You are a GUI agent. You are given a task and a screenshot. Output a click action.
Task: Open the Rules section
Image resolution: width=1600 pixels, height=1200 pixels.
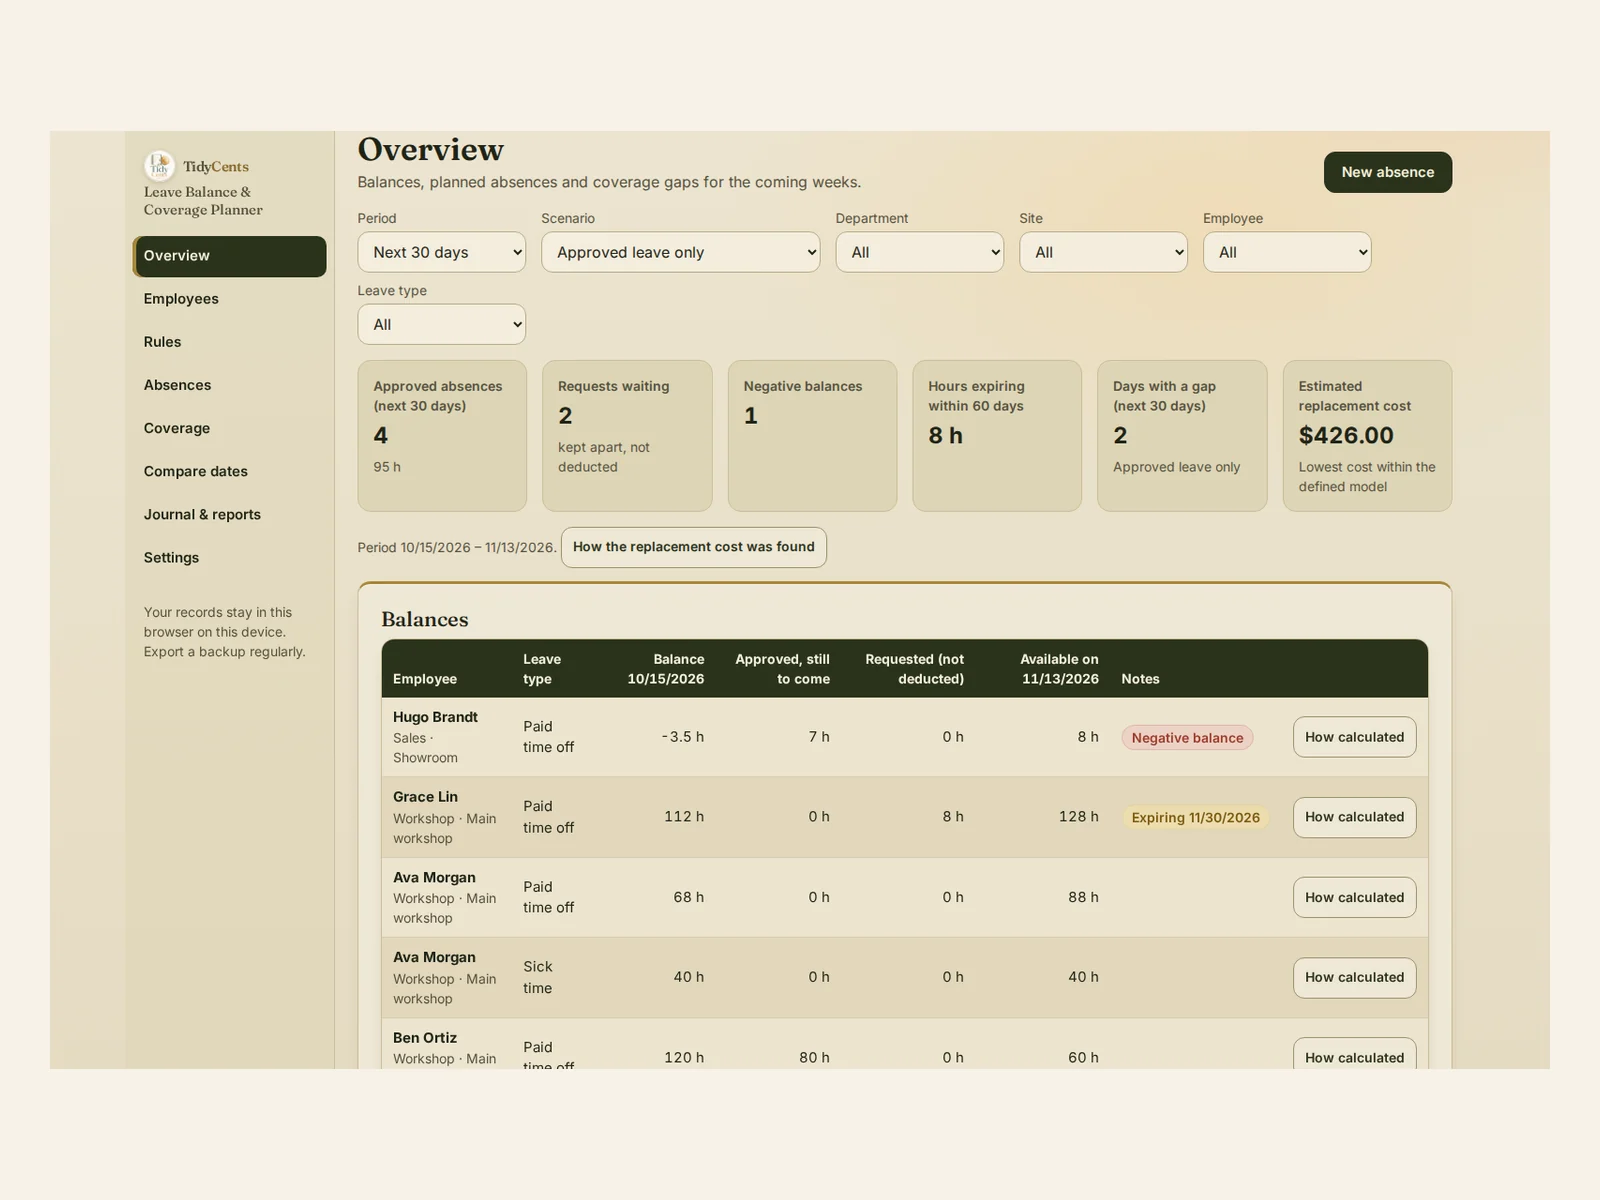[x=230, y=342]
